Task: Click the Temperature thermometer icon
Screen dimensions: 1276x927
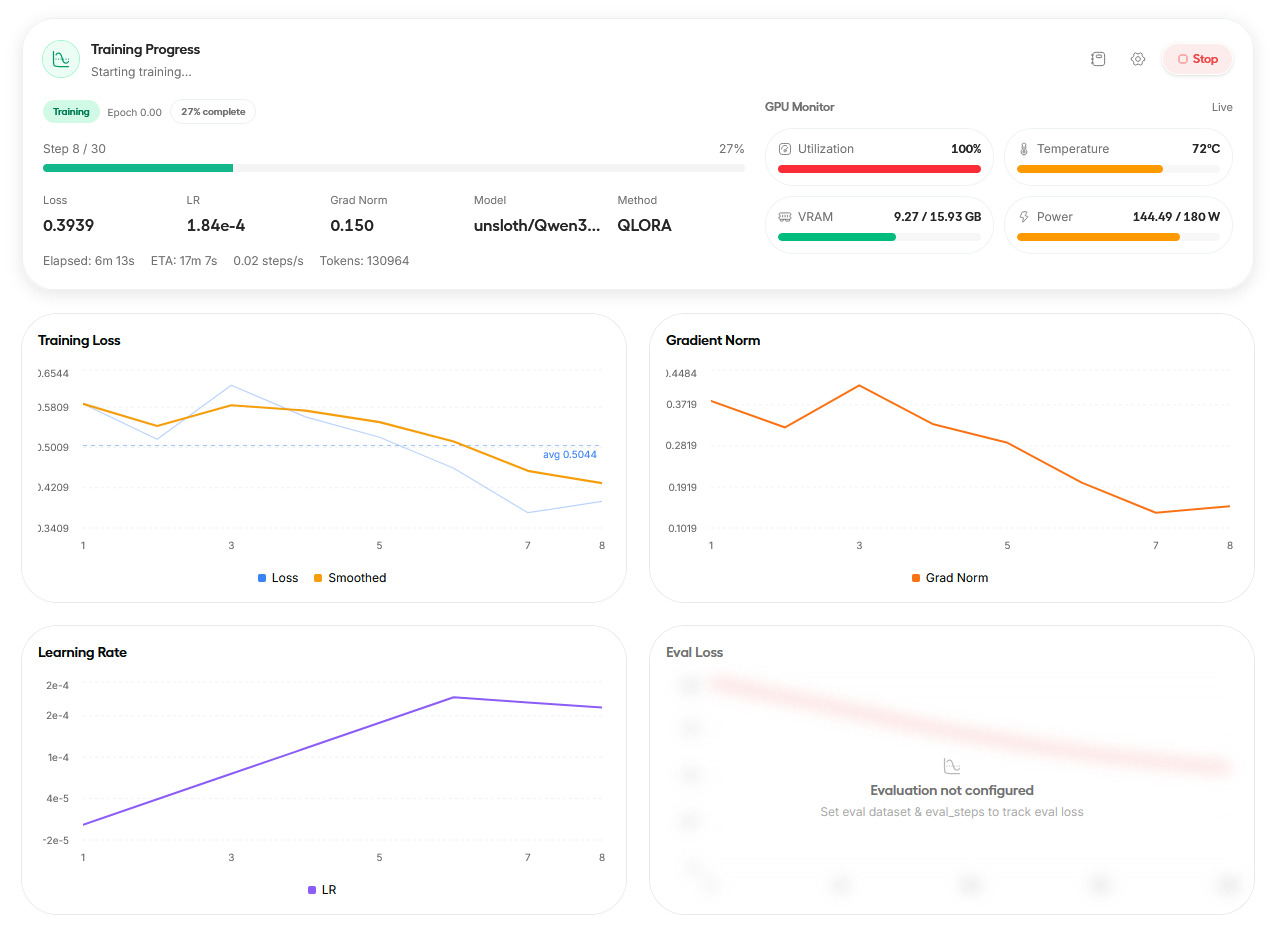Action: coord(1024,149)
